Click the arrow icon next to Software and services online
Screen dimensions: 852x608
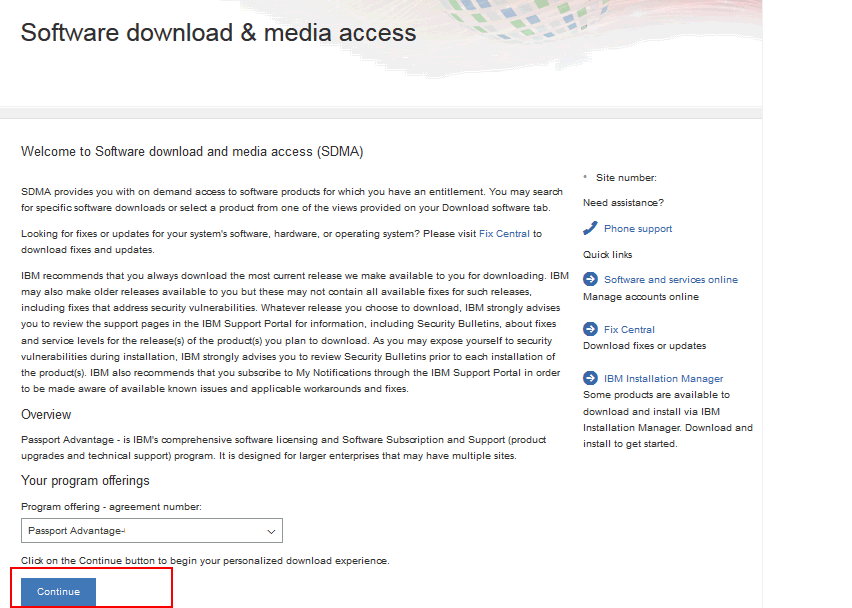[x=590, y=279]
